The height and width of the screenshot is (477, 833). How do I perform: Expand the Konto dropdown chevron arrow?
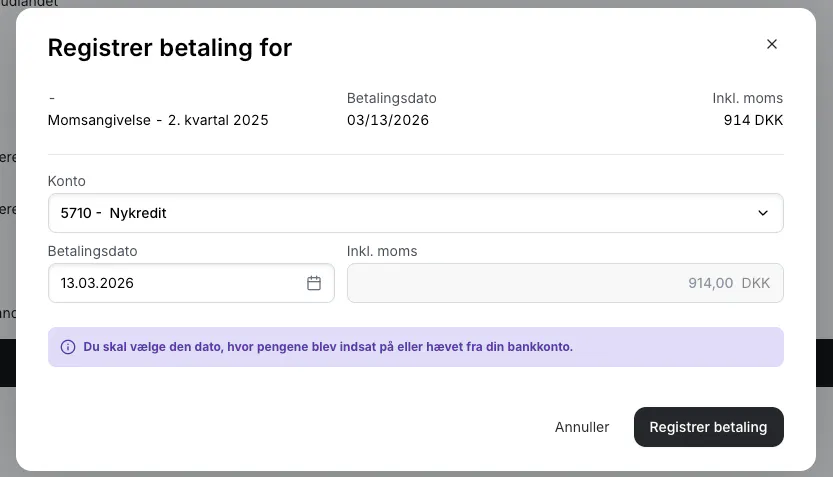[x=763, y=213]
